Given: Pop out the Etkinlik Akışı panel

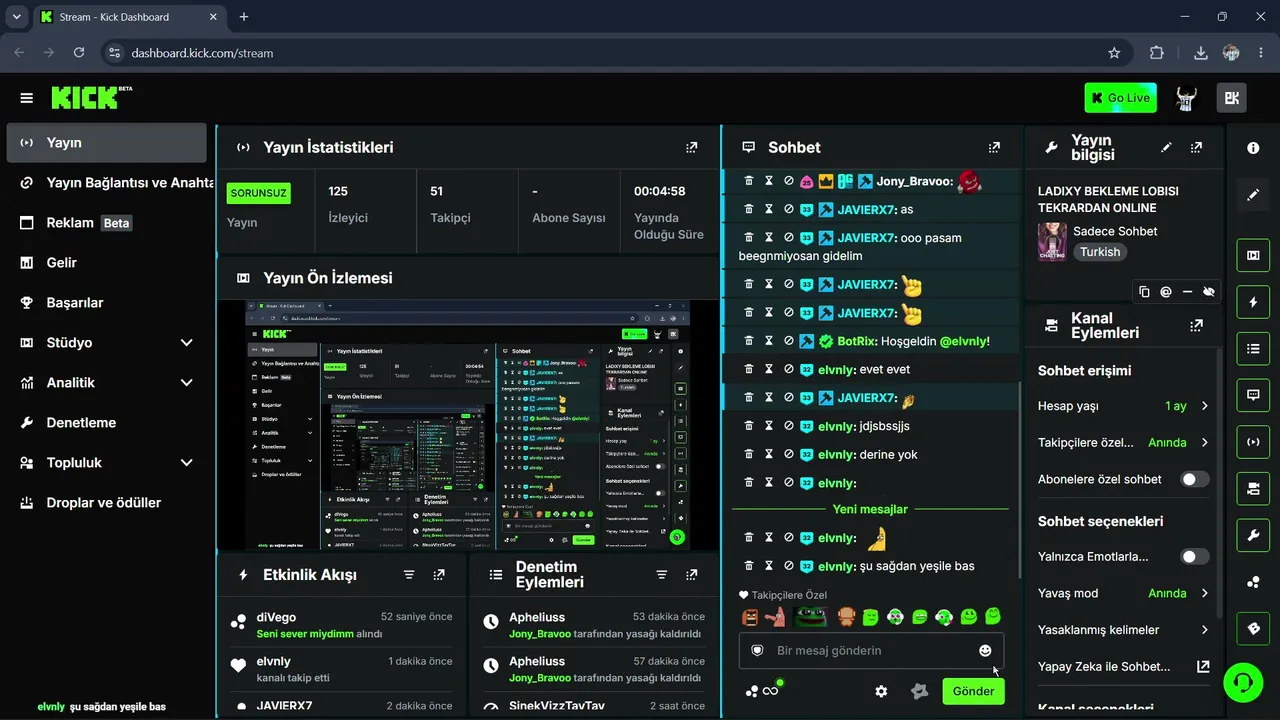Looking at the screenshot, I should [439, 575].
